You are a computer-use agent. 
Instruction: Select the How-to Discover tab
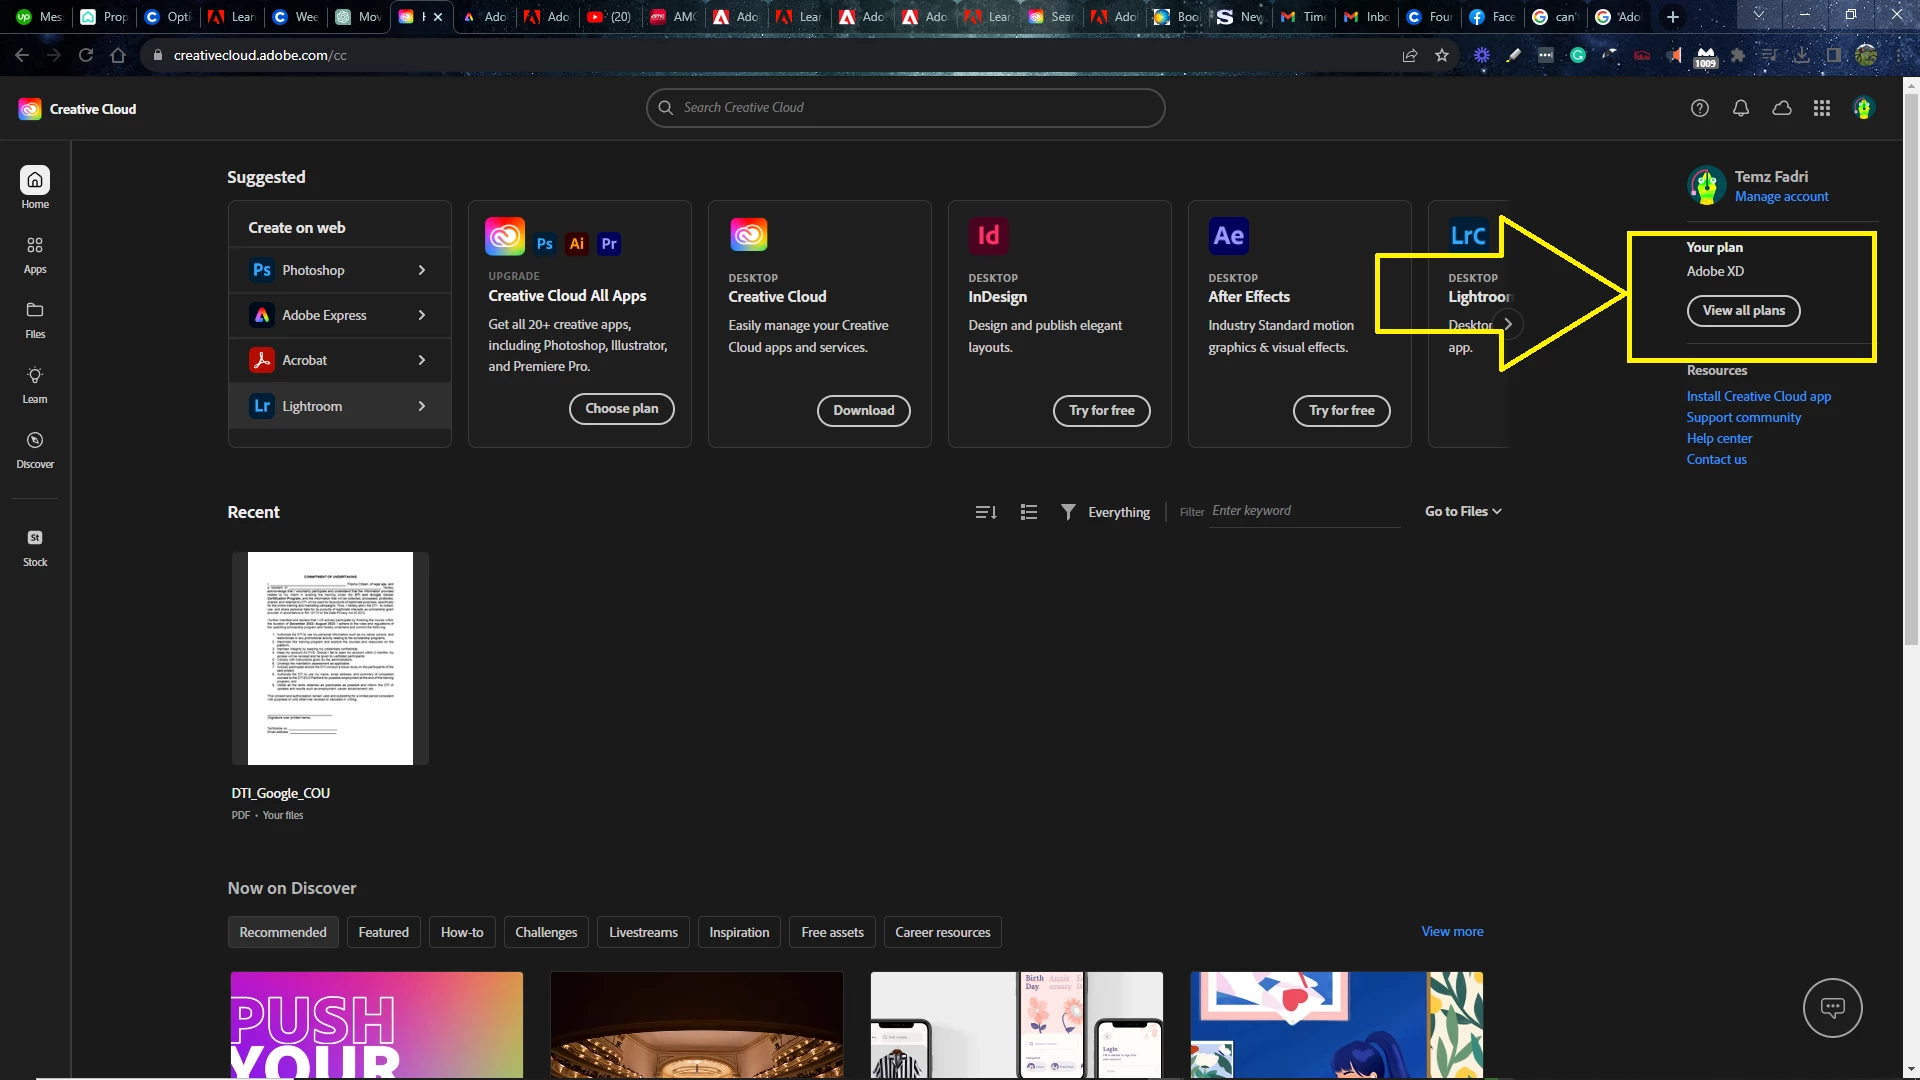tap(462, 932)
